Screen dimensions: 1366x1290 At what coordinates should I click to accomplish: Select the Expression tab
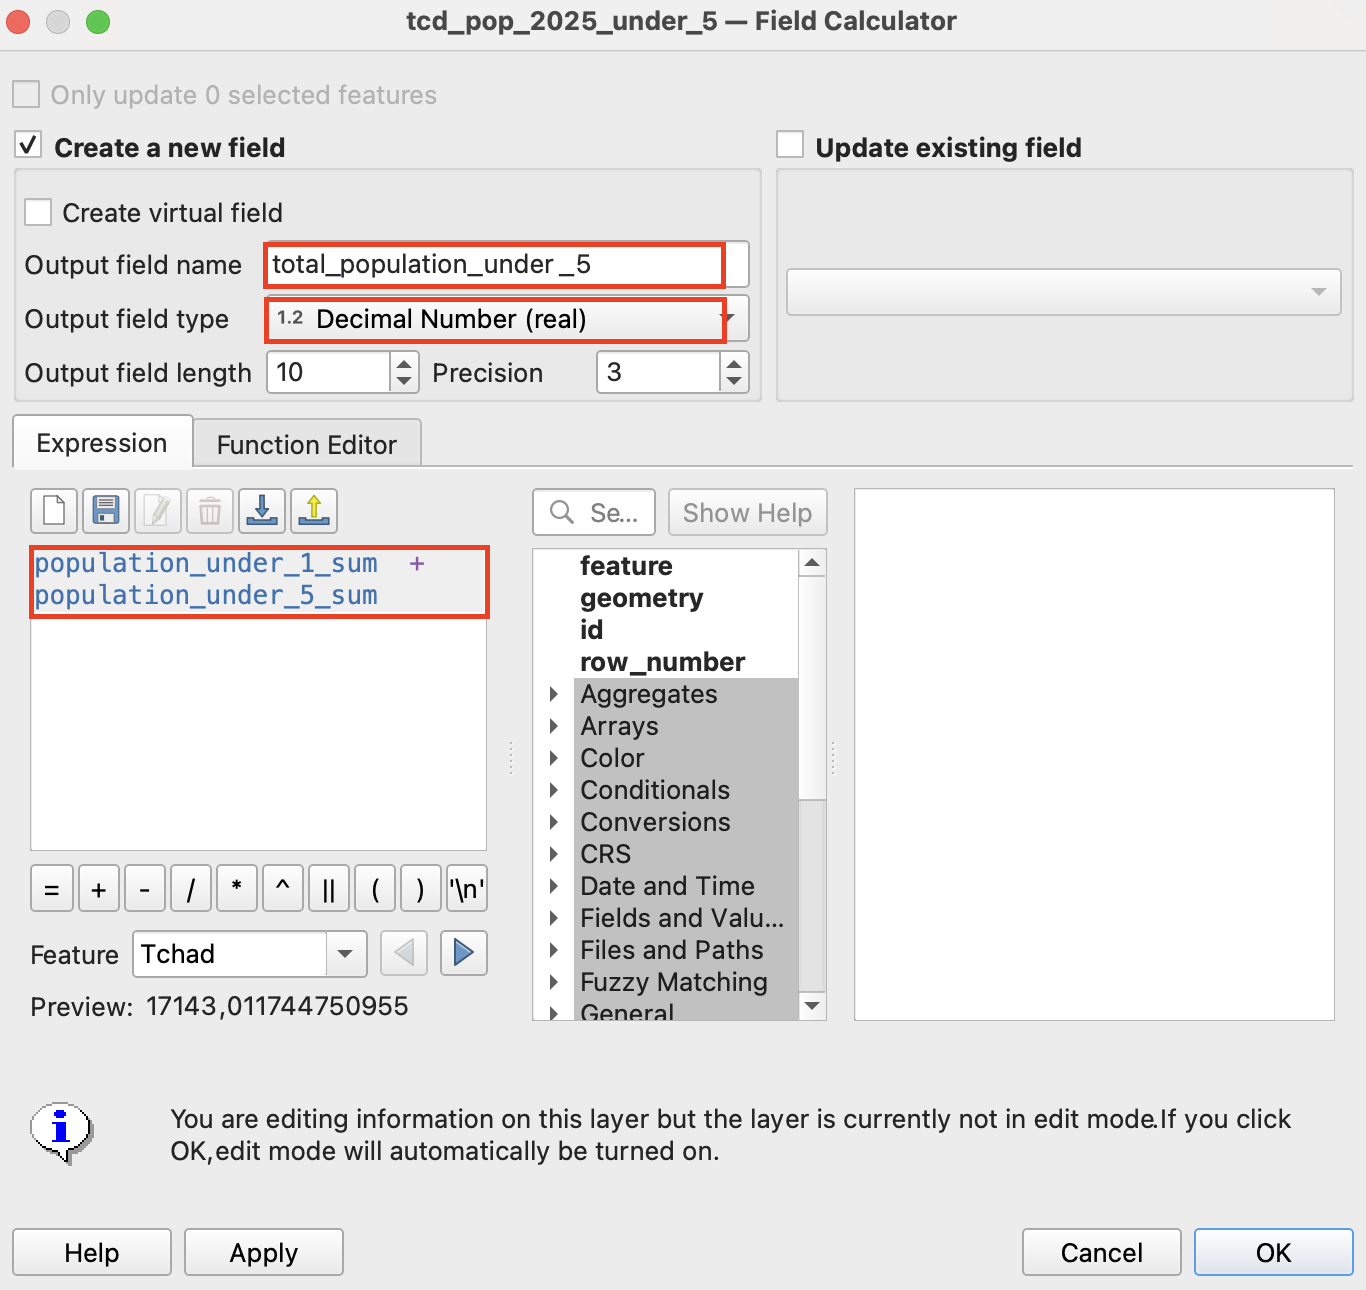pyautogui.click(x=102, y=443)
